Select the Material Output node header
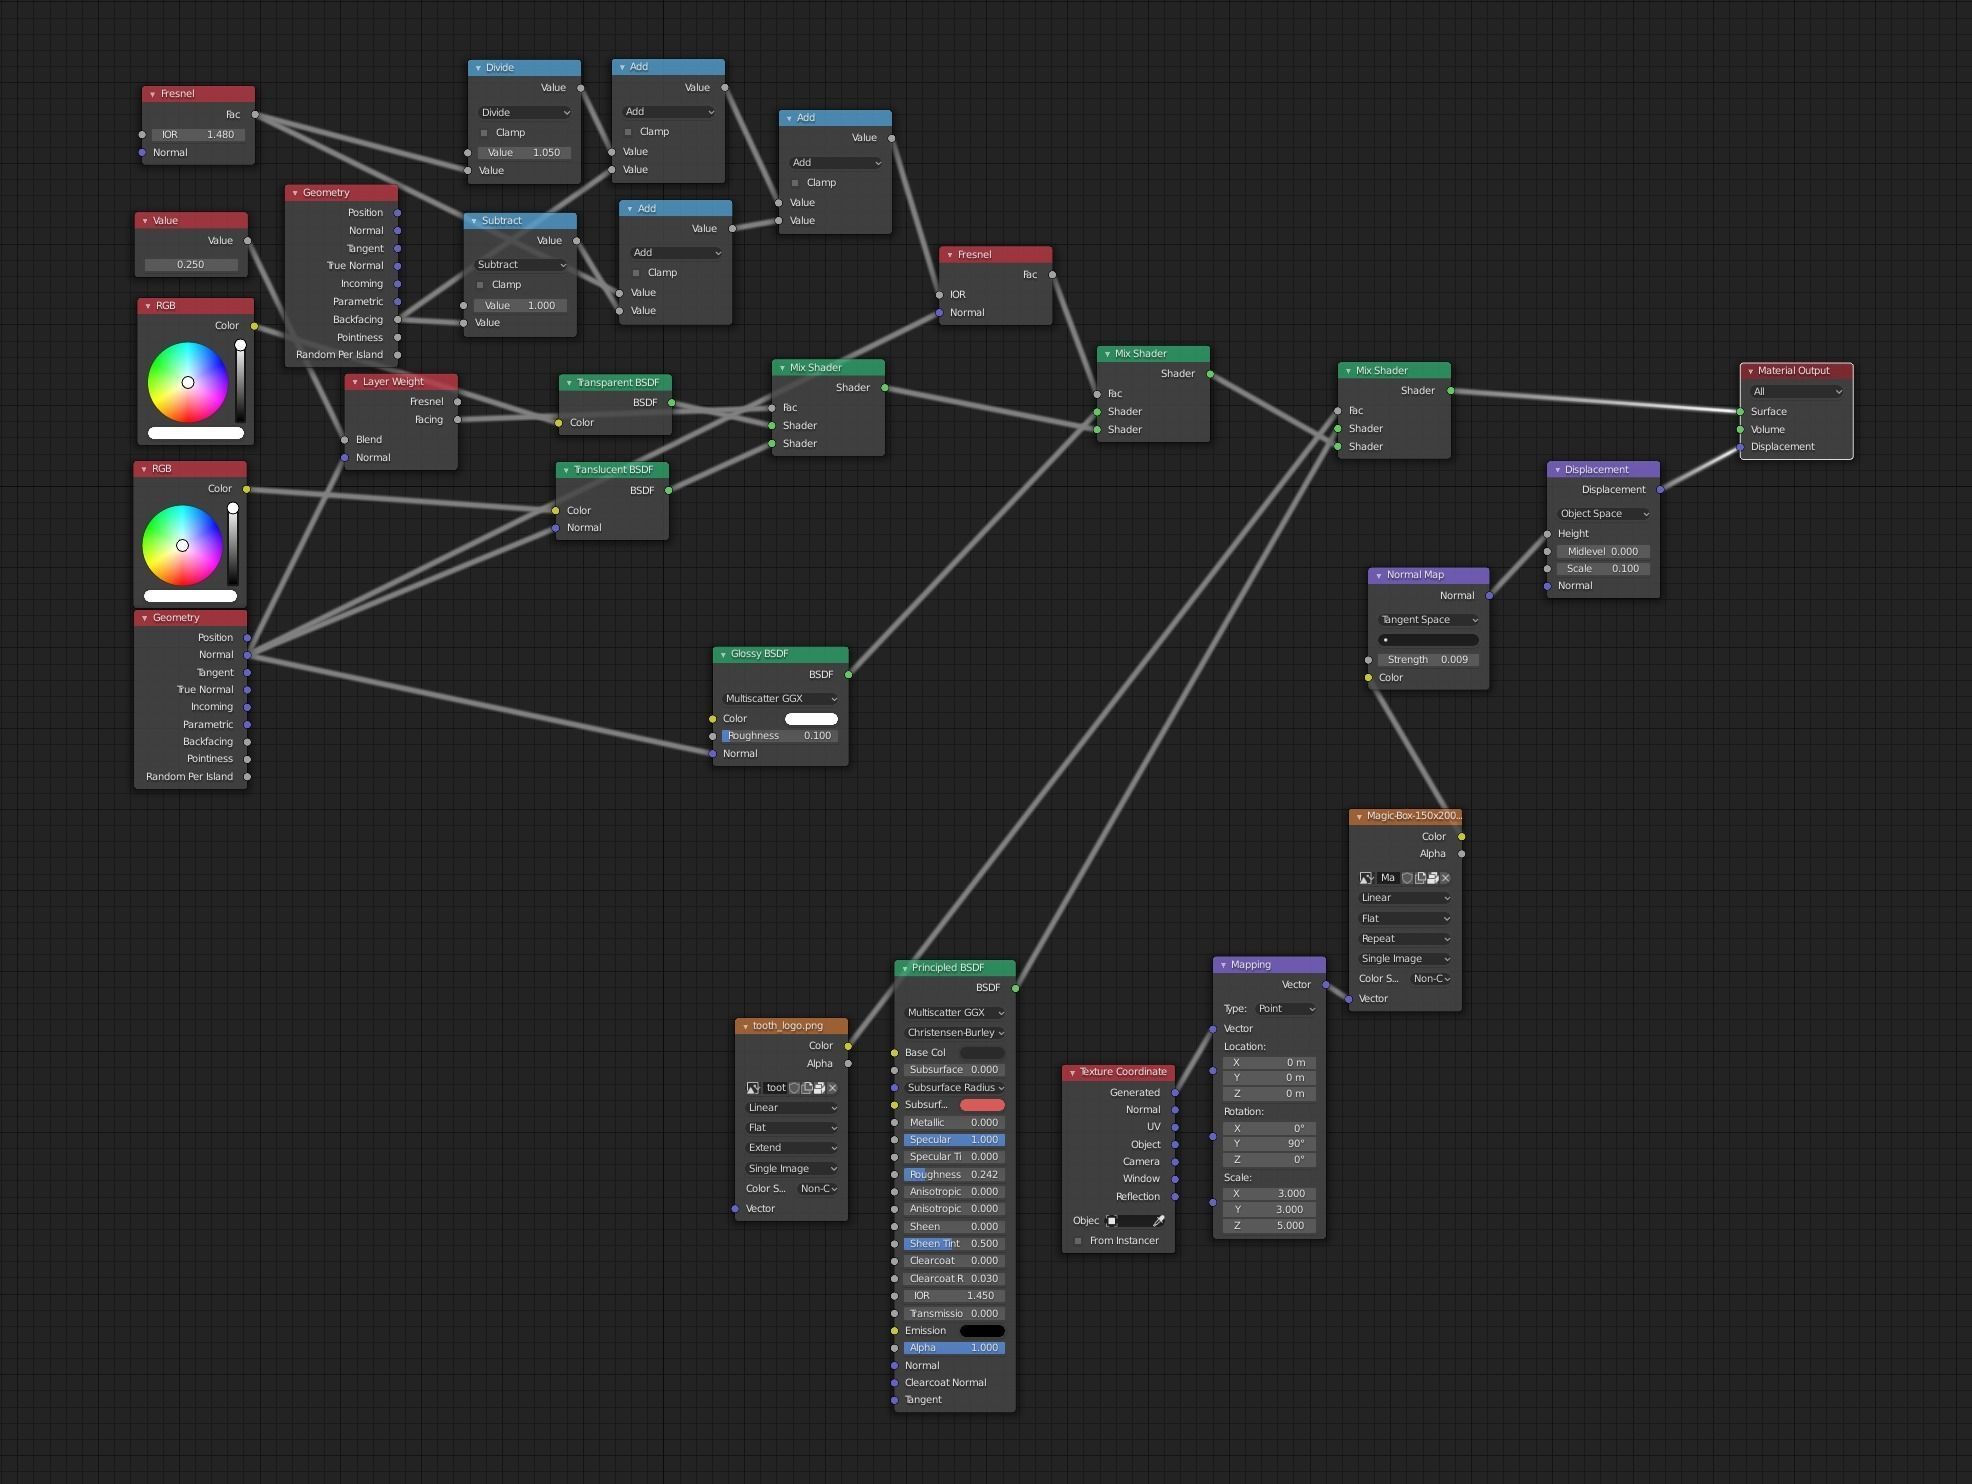The height and width of the screenshot is (1484, 1972). pos(1794,371)
